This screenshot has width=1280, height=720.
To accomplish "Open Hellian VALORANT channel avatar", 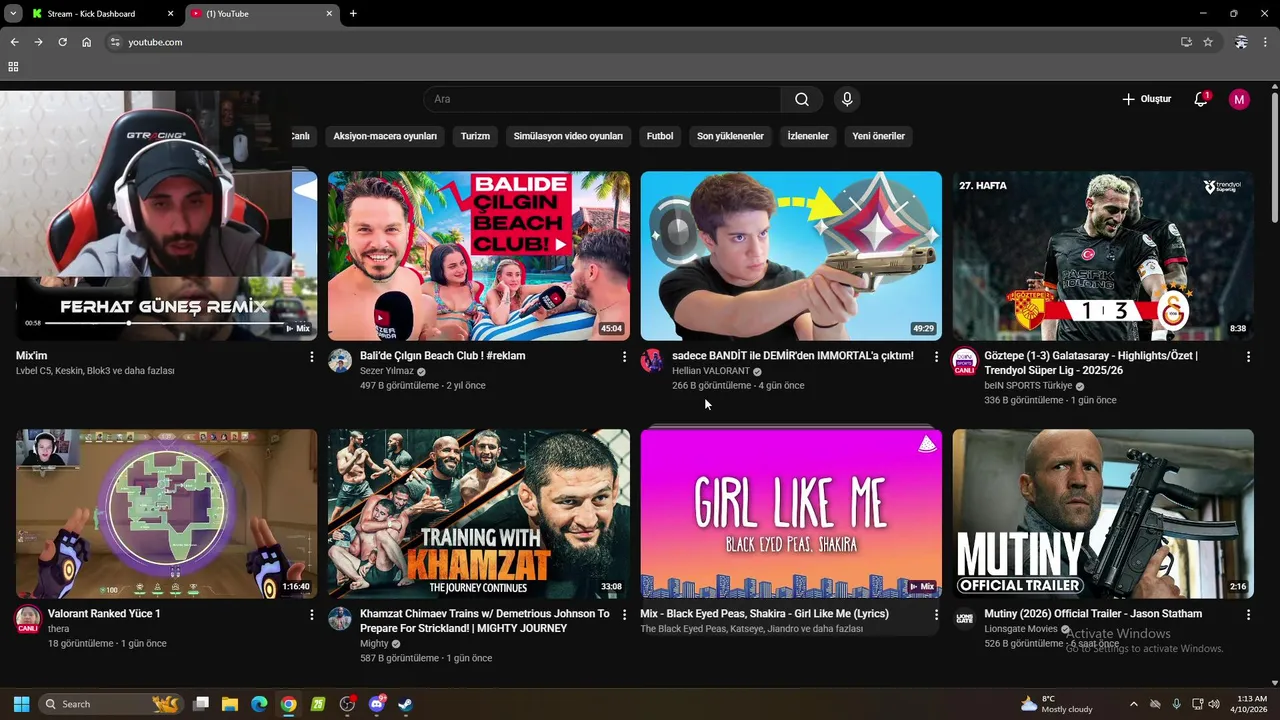I will (x=652, y=361).
